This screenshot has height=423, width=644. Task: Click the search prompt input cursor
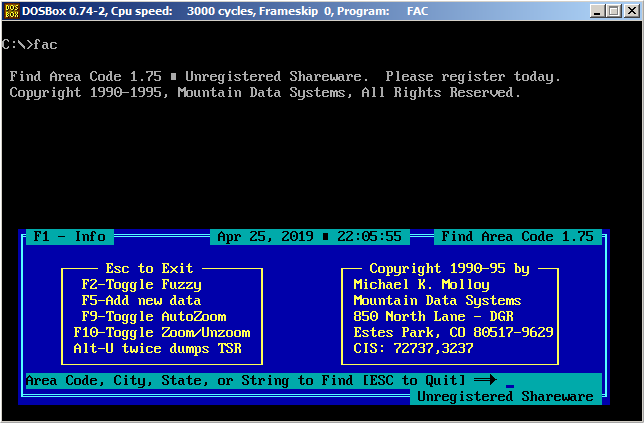point(510,384)
